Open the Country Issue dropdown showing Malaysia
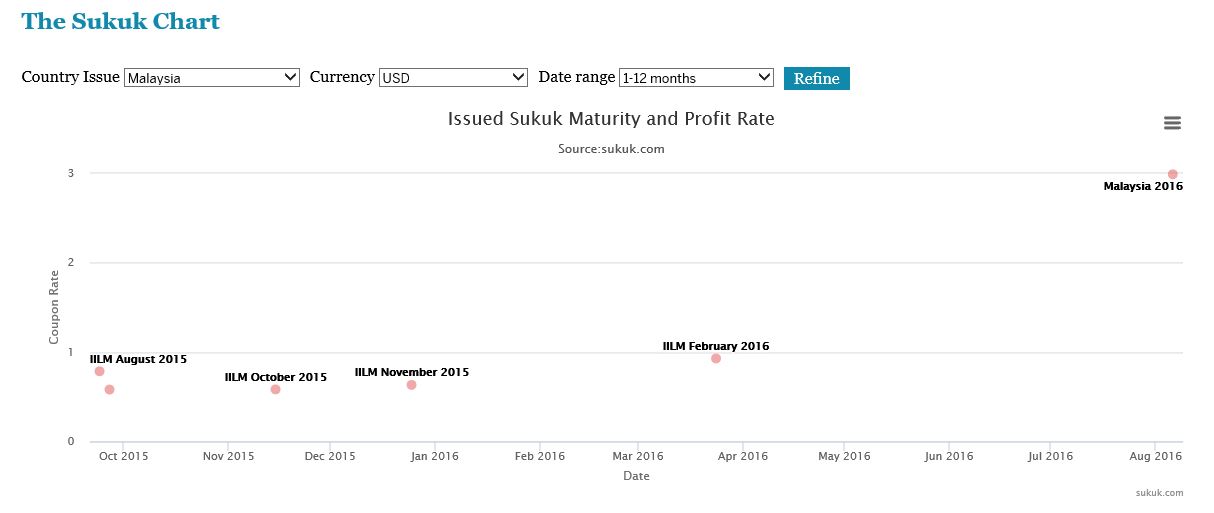This screenshot has height=513, width=1214. pyautogui.click(x=212, y=77)
